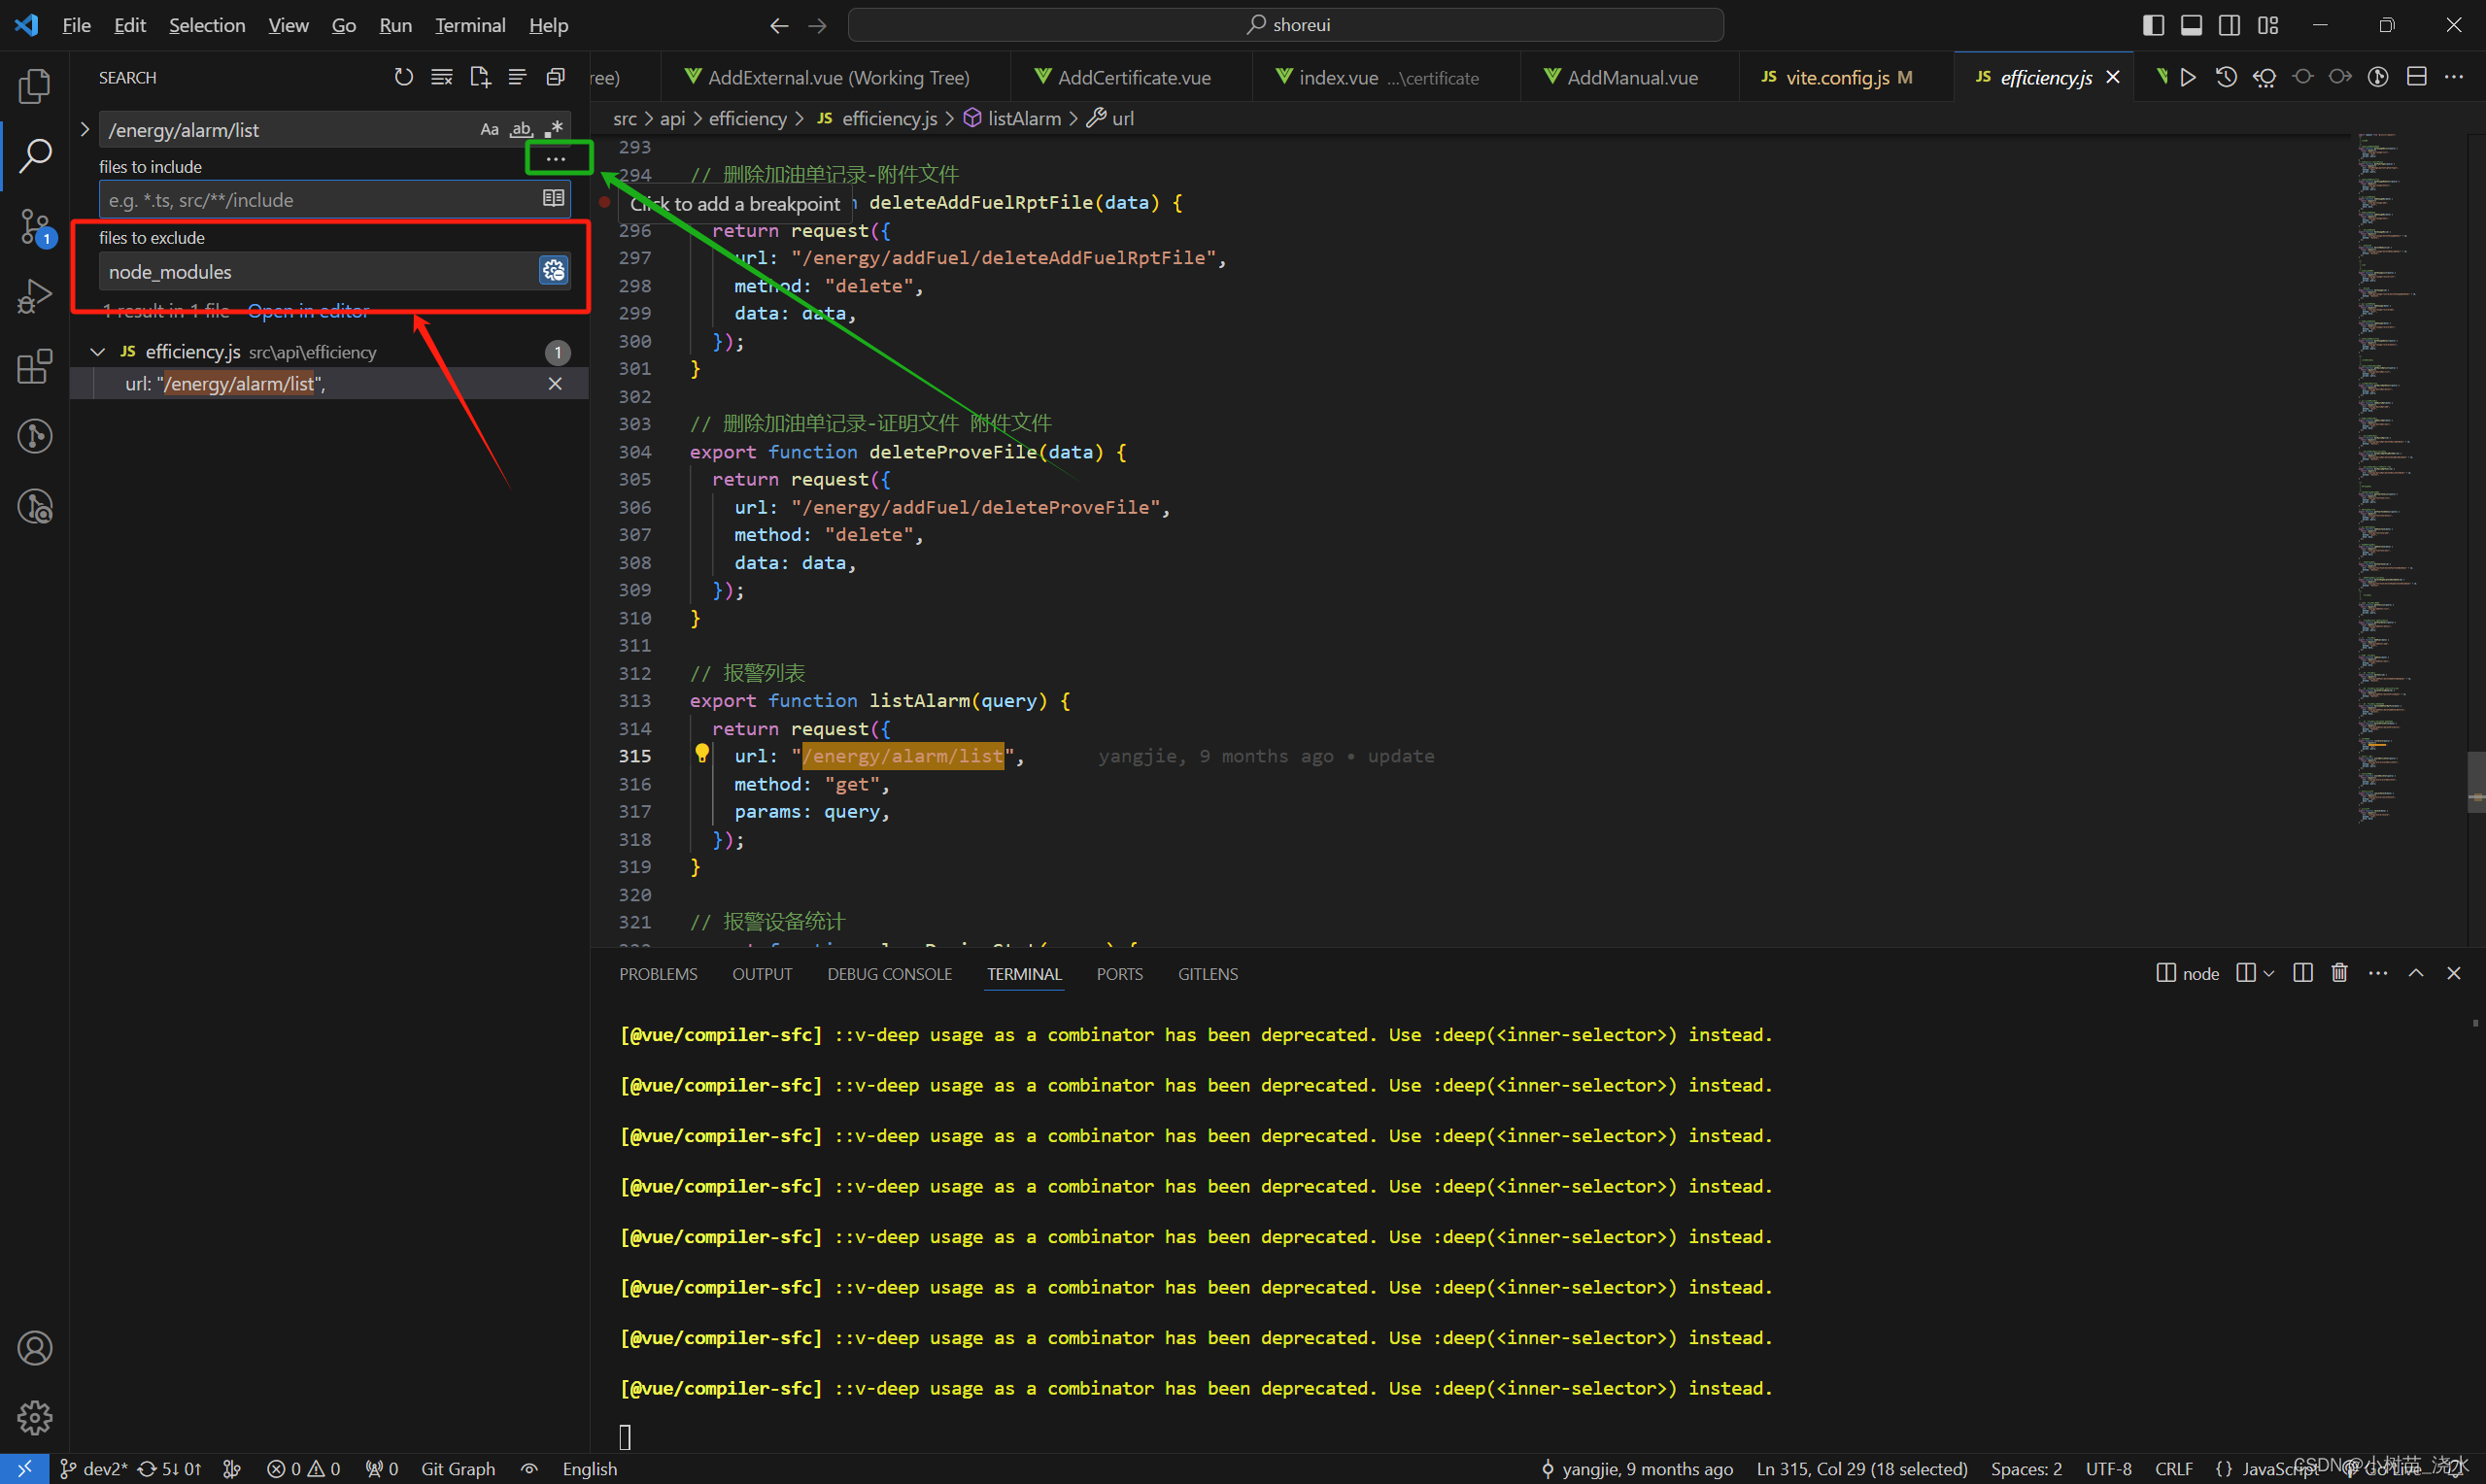2486x1484 pixels.
Task: Open Source Control view in activity bar
Action: tap(35, 226)
